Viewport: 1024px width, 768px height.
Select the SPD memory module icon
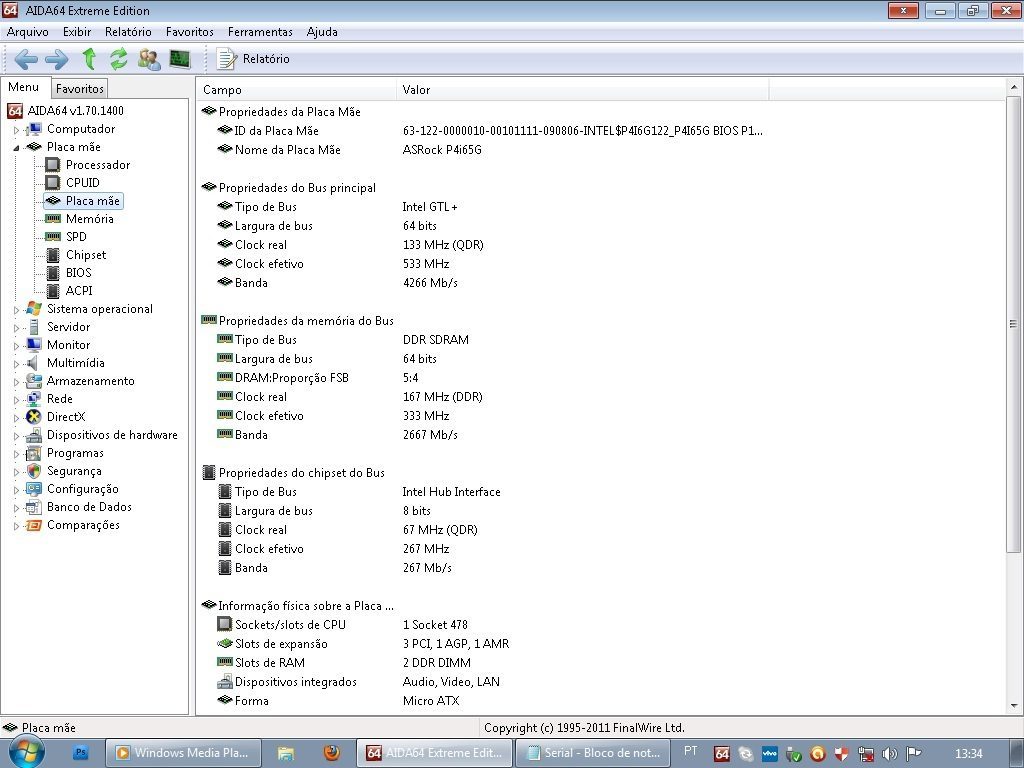click(x=52, y=236)
